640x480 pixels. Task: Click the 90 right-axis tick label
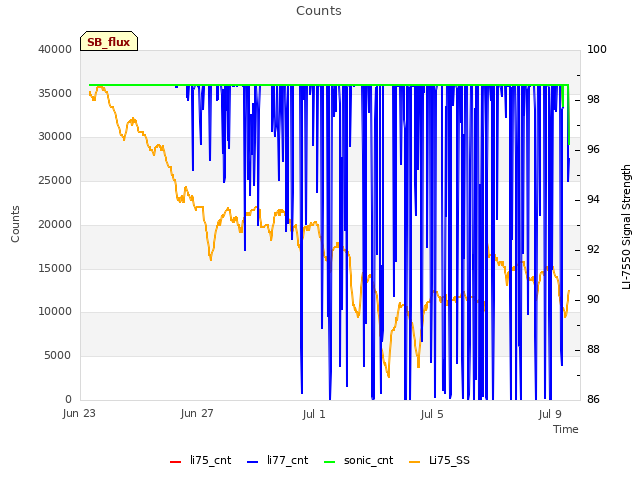pyautogui.click(x=593, y=300)
